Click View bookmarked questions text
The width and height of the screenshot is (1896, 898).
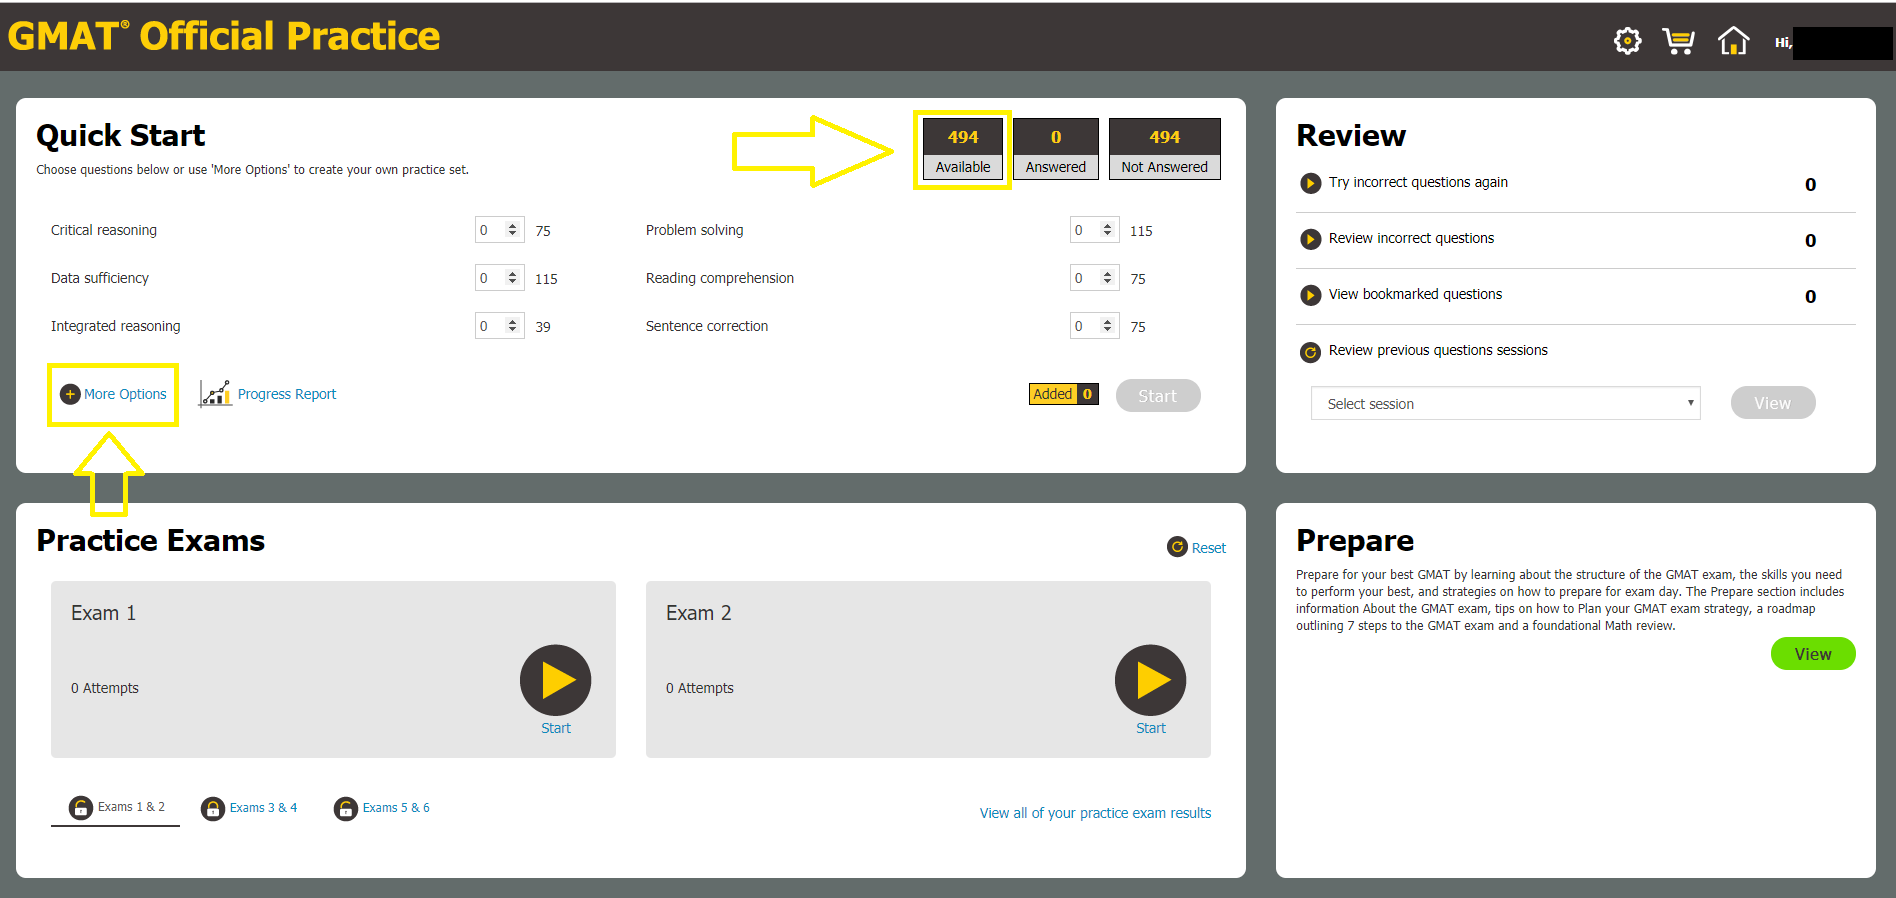tap(1415, 294)
